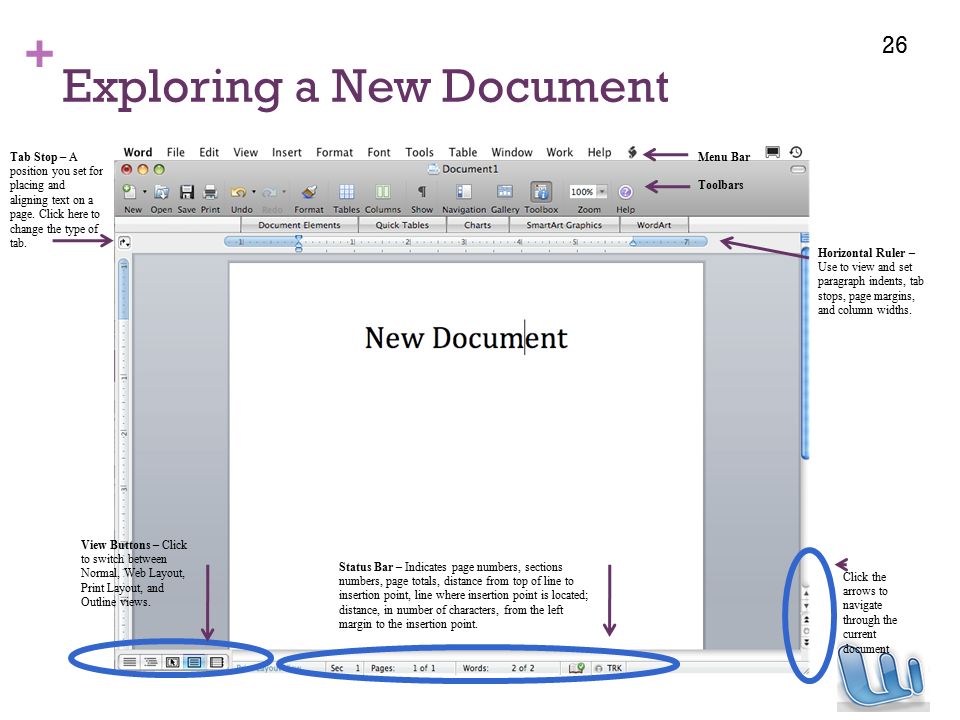The height and width of the screenshot is (720, 960).
Task: Open the dropdown arrow beside the New icon
Action: point(145,192)
